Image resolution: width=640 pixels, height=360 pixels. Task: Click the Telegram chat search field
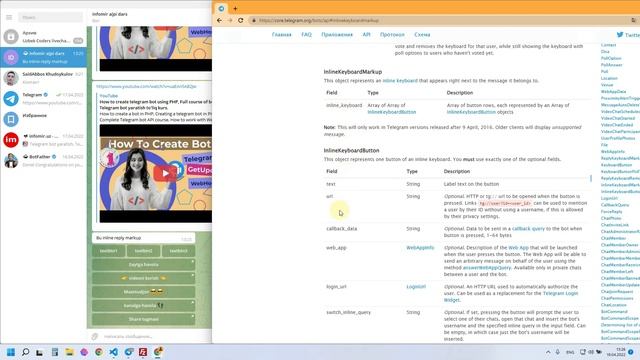point(51,18)
